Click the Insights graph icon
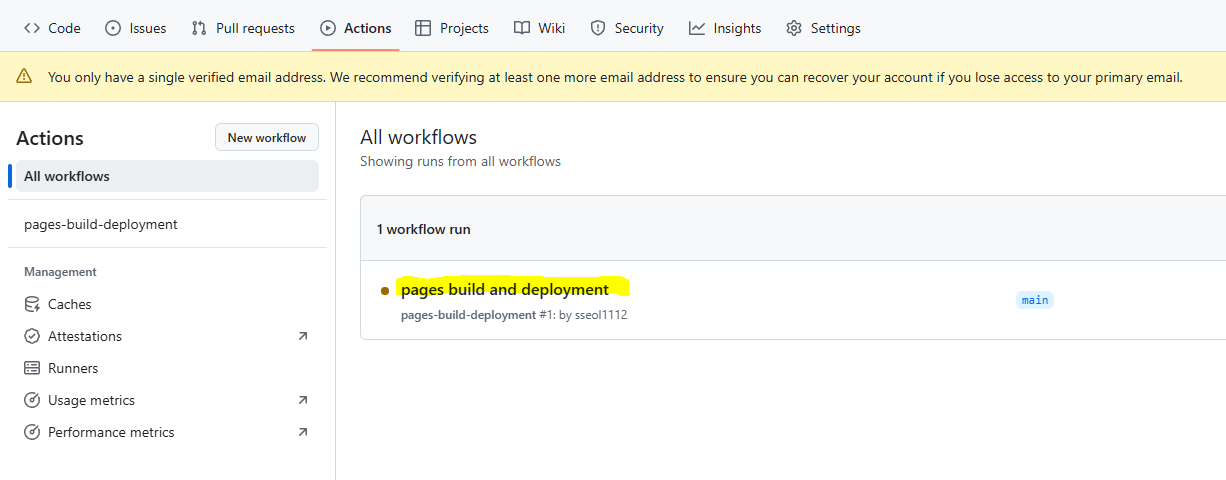 [697, 28]
